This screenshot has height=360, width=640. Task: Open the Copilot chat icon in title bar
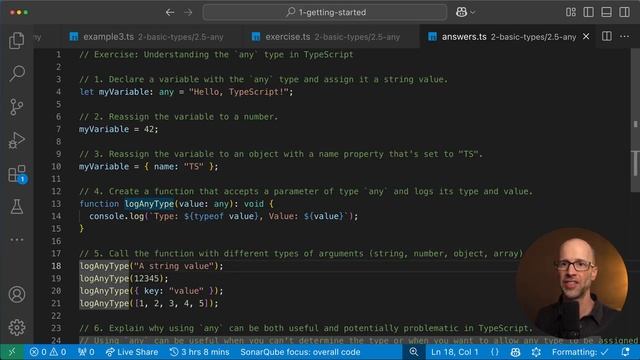coord(461,12)
